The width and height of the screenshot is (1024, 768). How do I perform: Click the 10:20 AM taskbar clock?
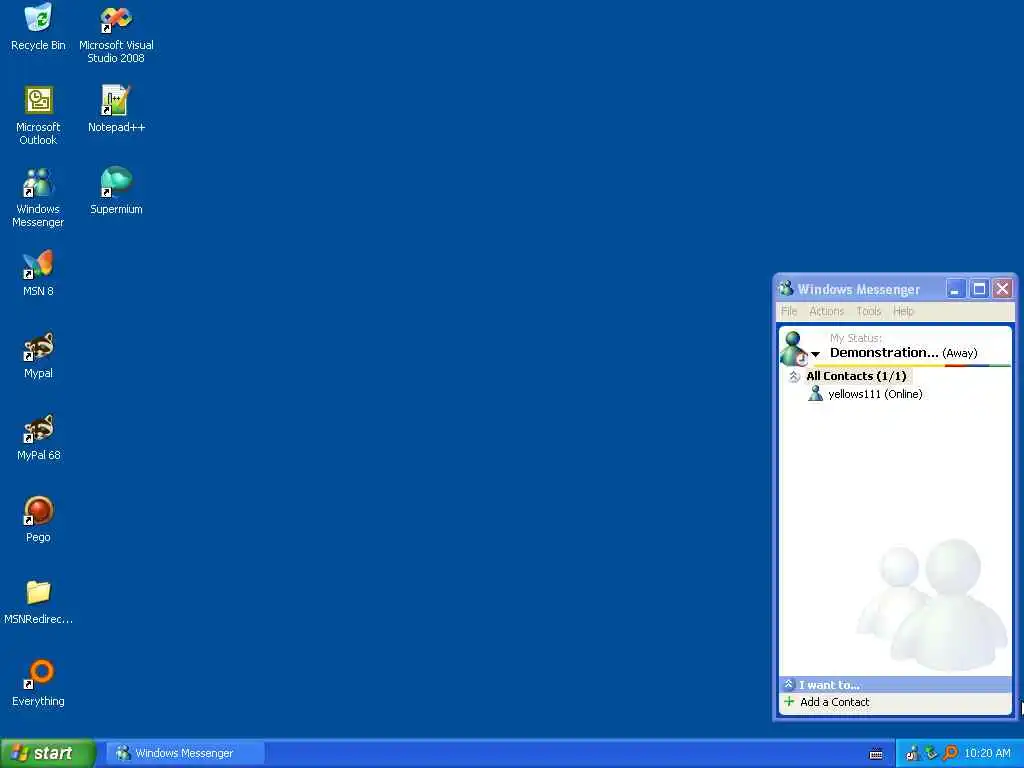(987, 753)
